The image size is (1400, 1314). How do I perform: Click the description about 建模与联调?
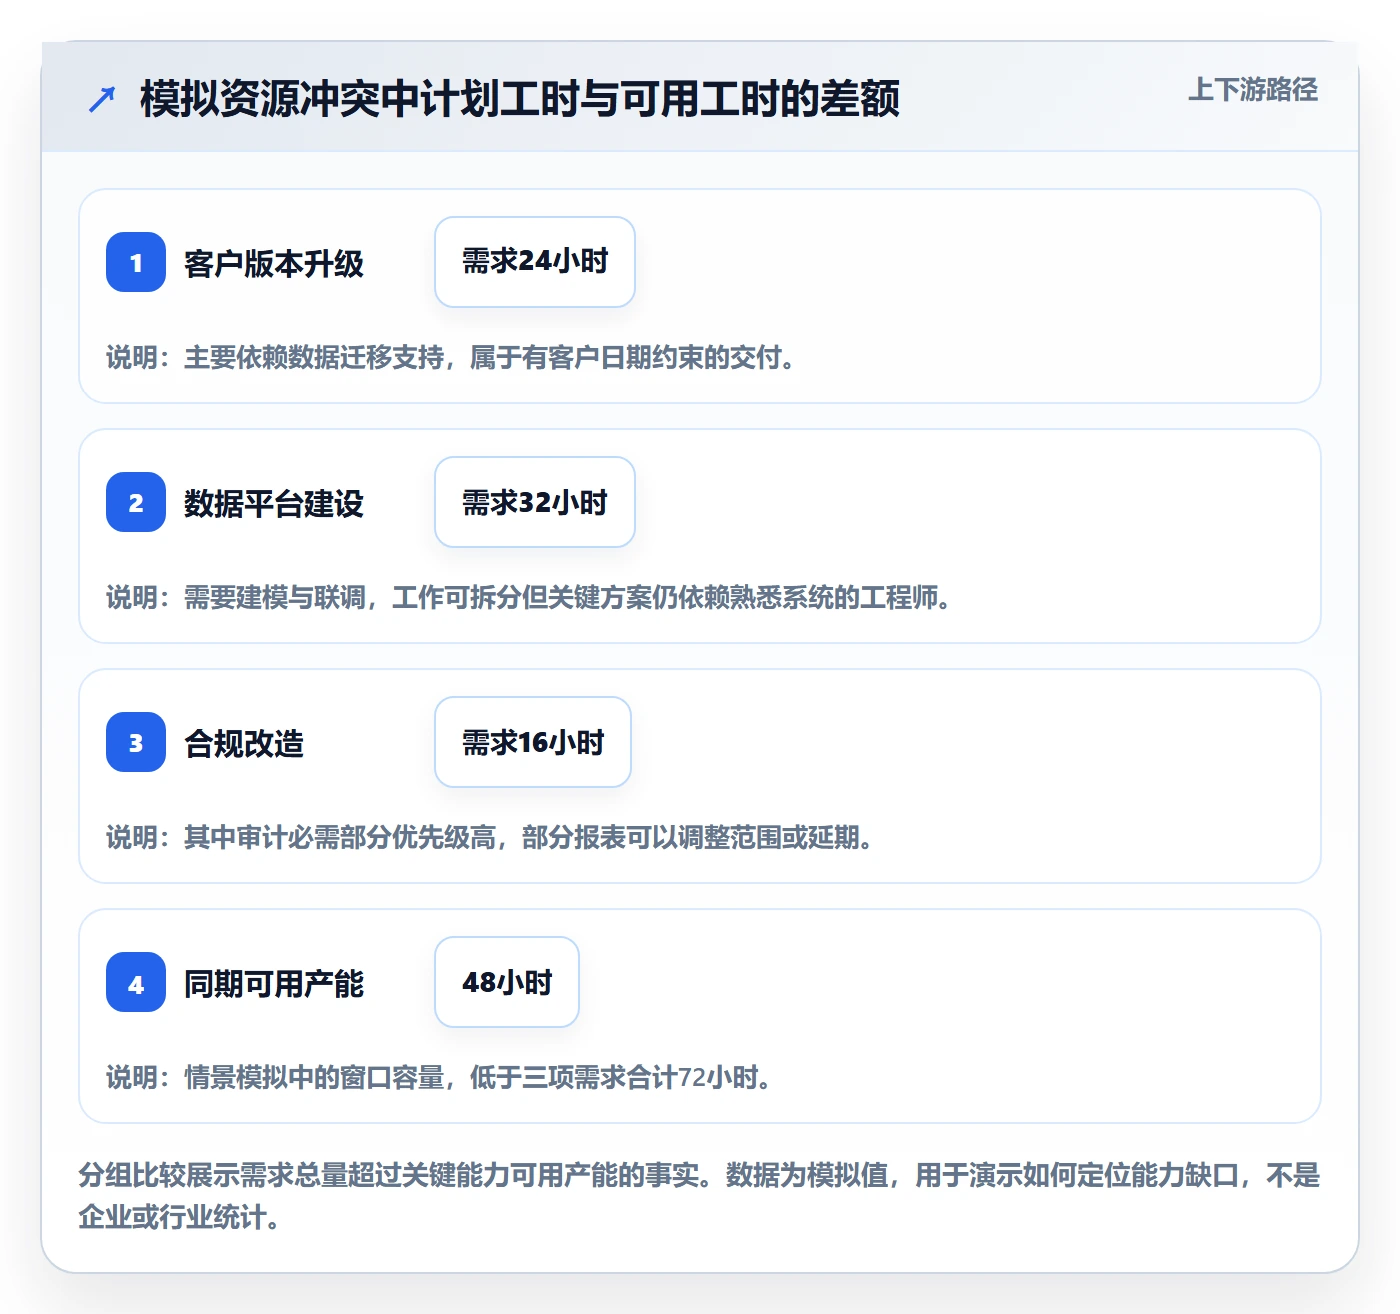click(x=529, y=597)
